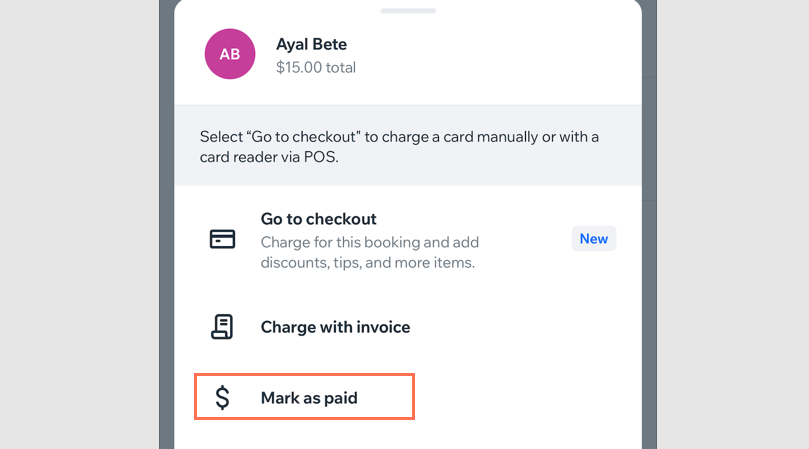Click empty header space right of Ayal Bete
The image size is (809, 449).
[x=500, y=55]
